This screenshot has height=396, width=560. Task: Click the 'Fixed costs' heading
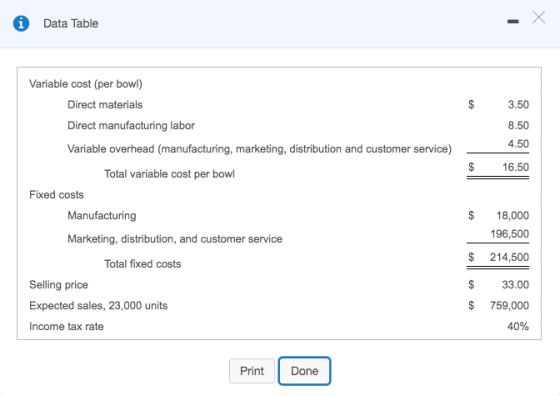pyautogui.click(x=56, y=195)
